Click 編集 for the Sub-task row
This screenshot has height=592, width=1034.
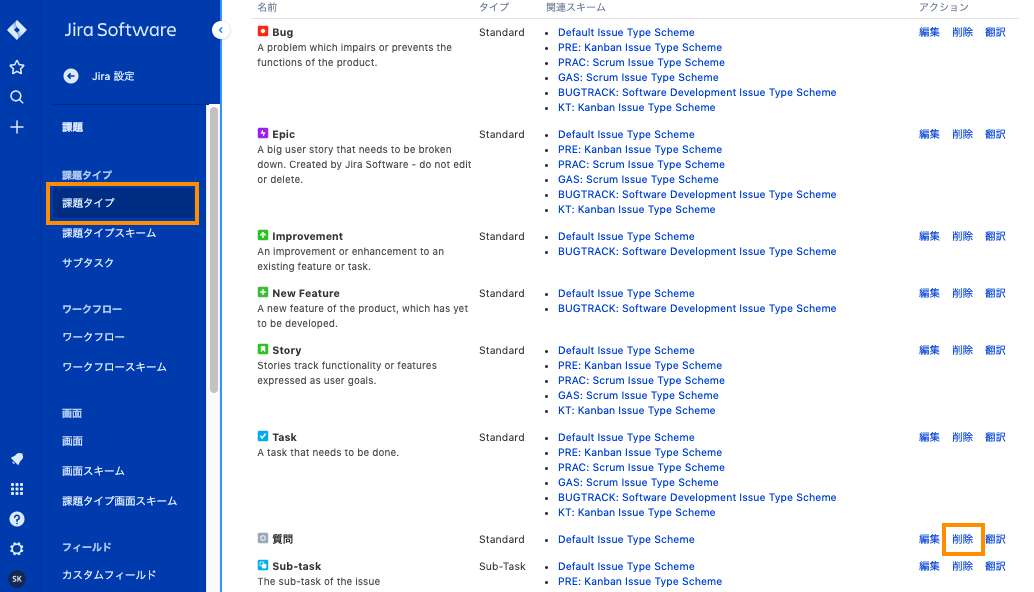pos(929,566)
